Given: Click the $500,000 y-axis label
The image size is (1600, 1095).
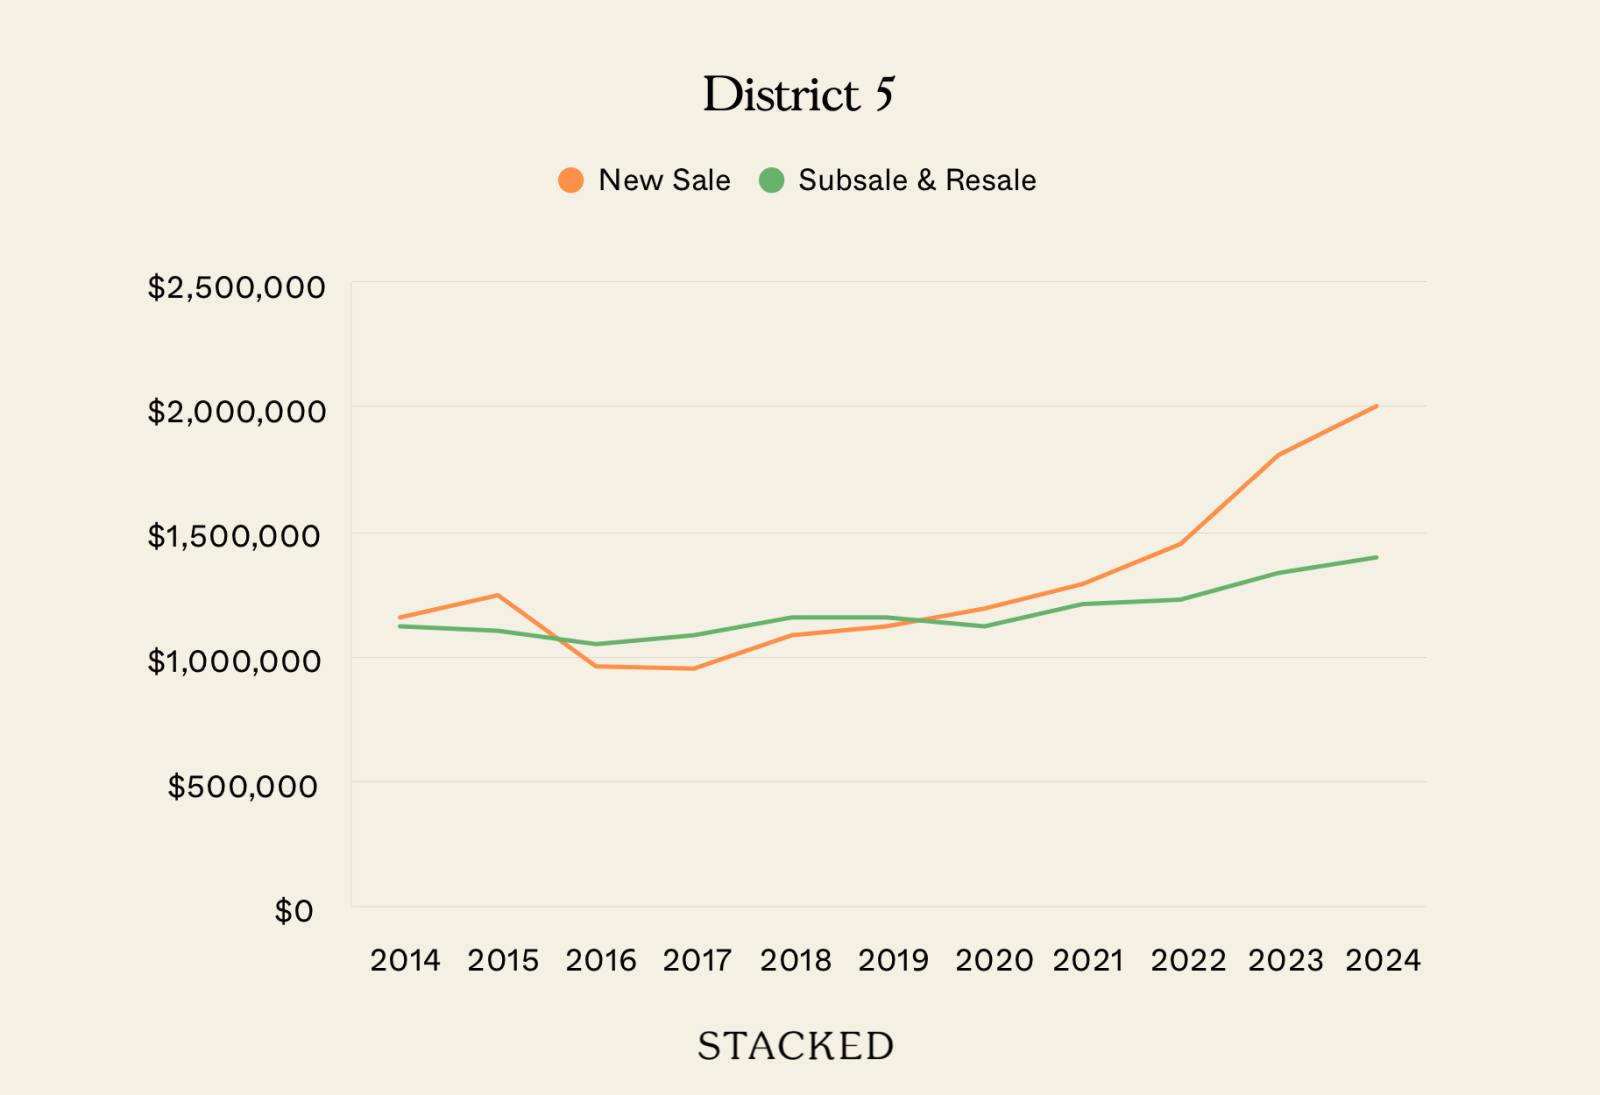Looking at the screenshot, I should pos(243,786).
